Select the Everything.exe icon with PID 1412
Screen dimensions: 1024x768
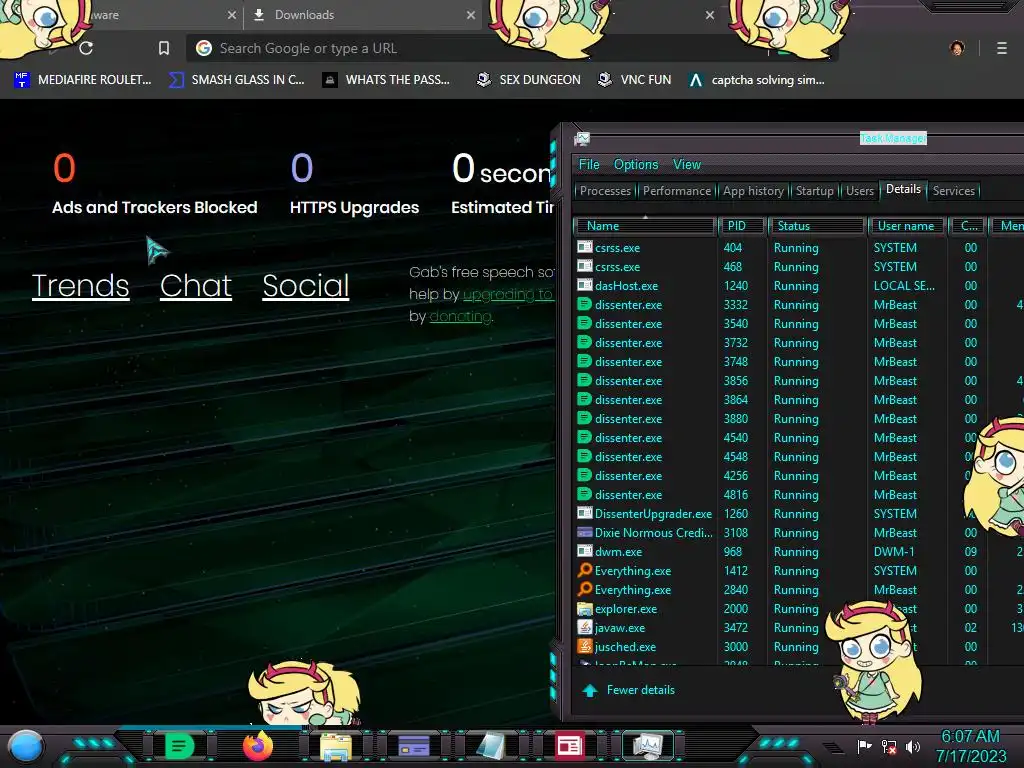(x=584, y=570)
